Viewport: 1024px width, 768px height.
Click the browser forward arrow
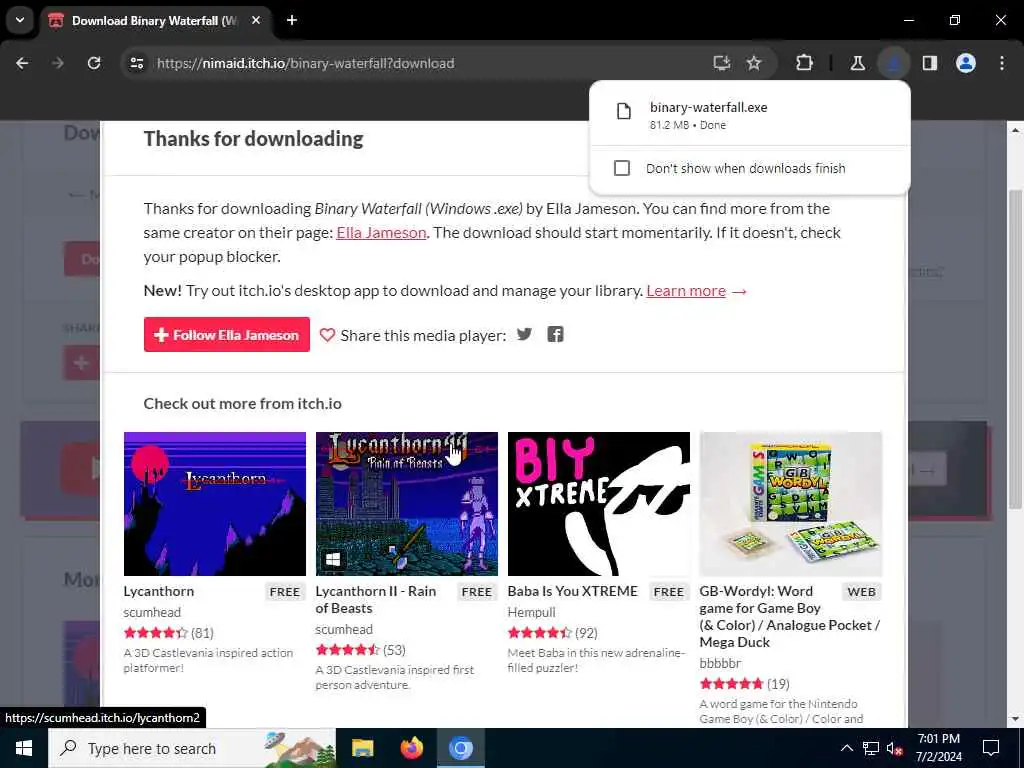pos(57,63)
